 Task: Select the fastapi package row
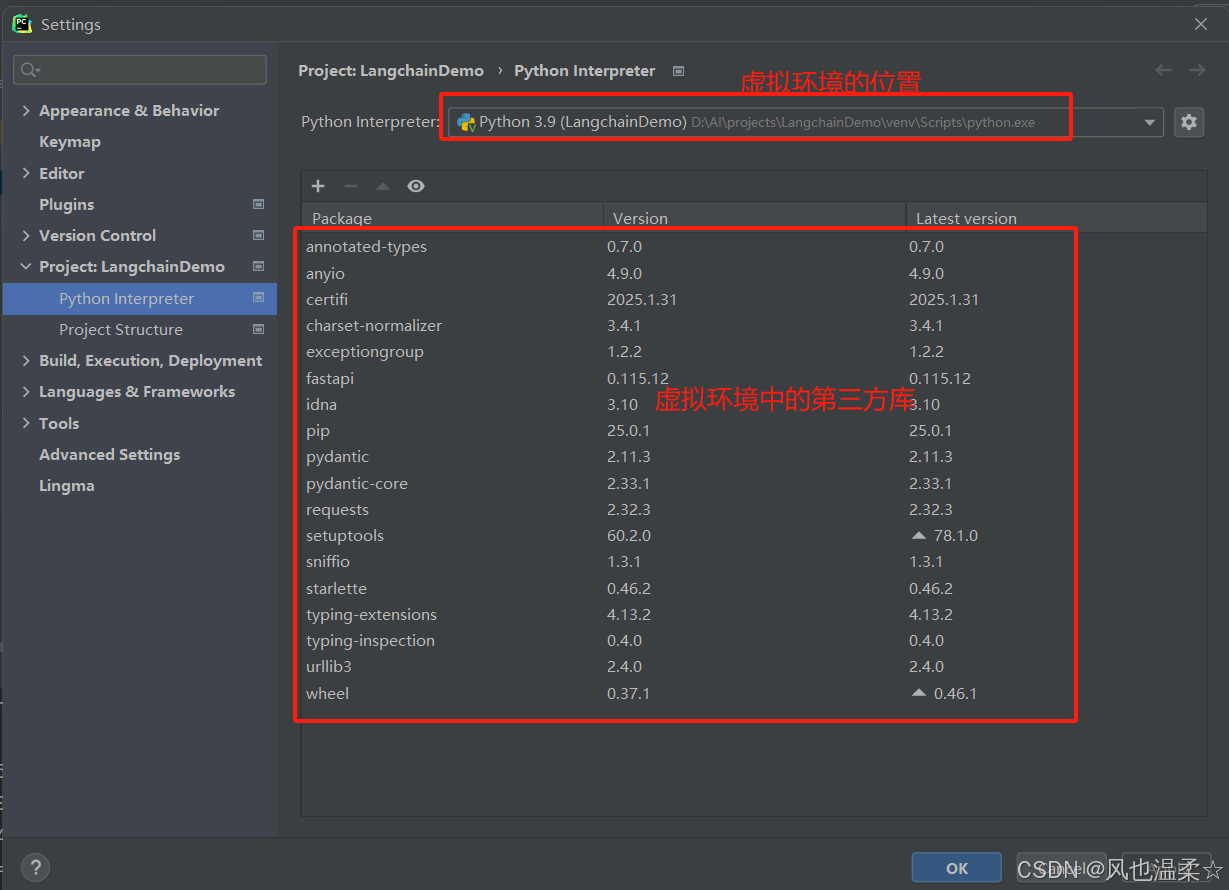pyautogui.click(x=754, y=378)
